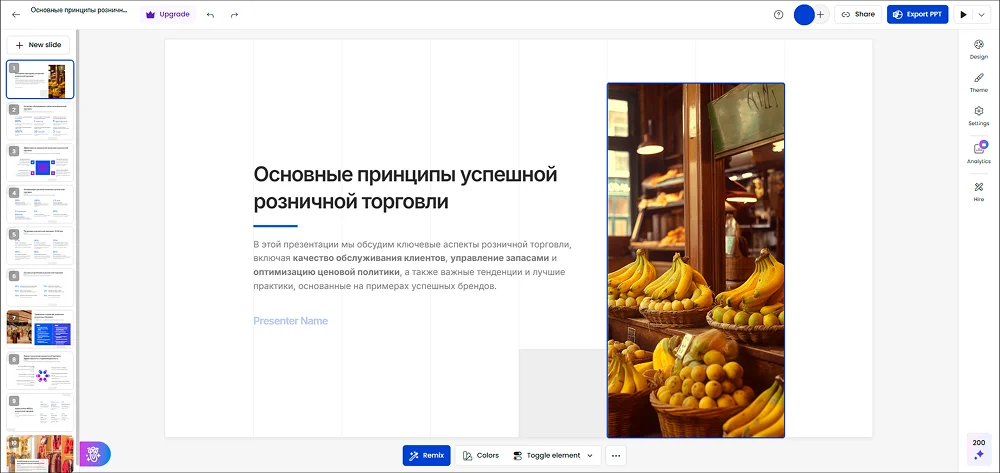Click the Export PPT button

(917, 15)
